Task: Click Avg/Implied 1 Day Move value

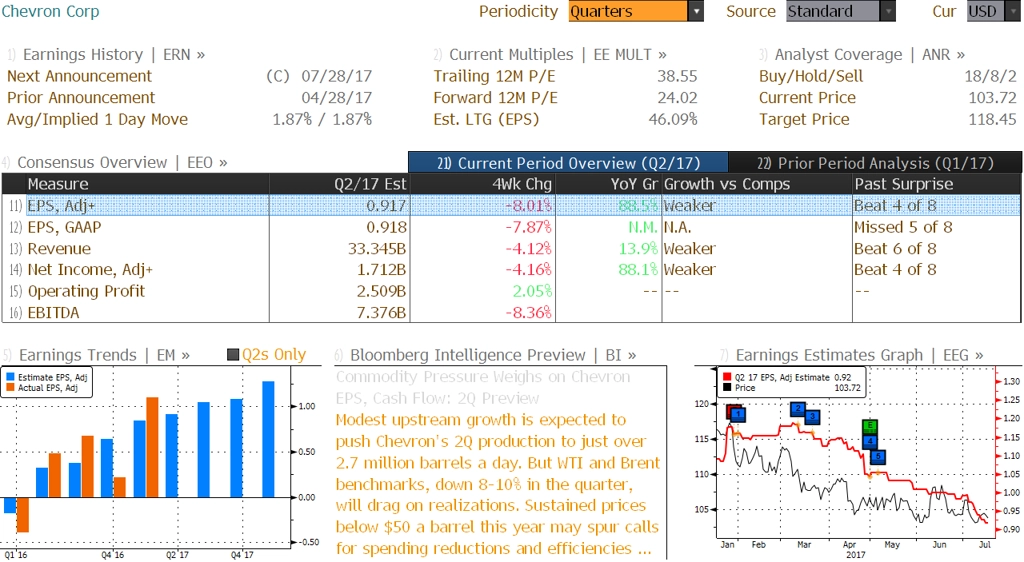Action: pos(322,119)
